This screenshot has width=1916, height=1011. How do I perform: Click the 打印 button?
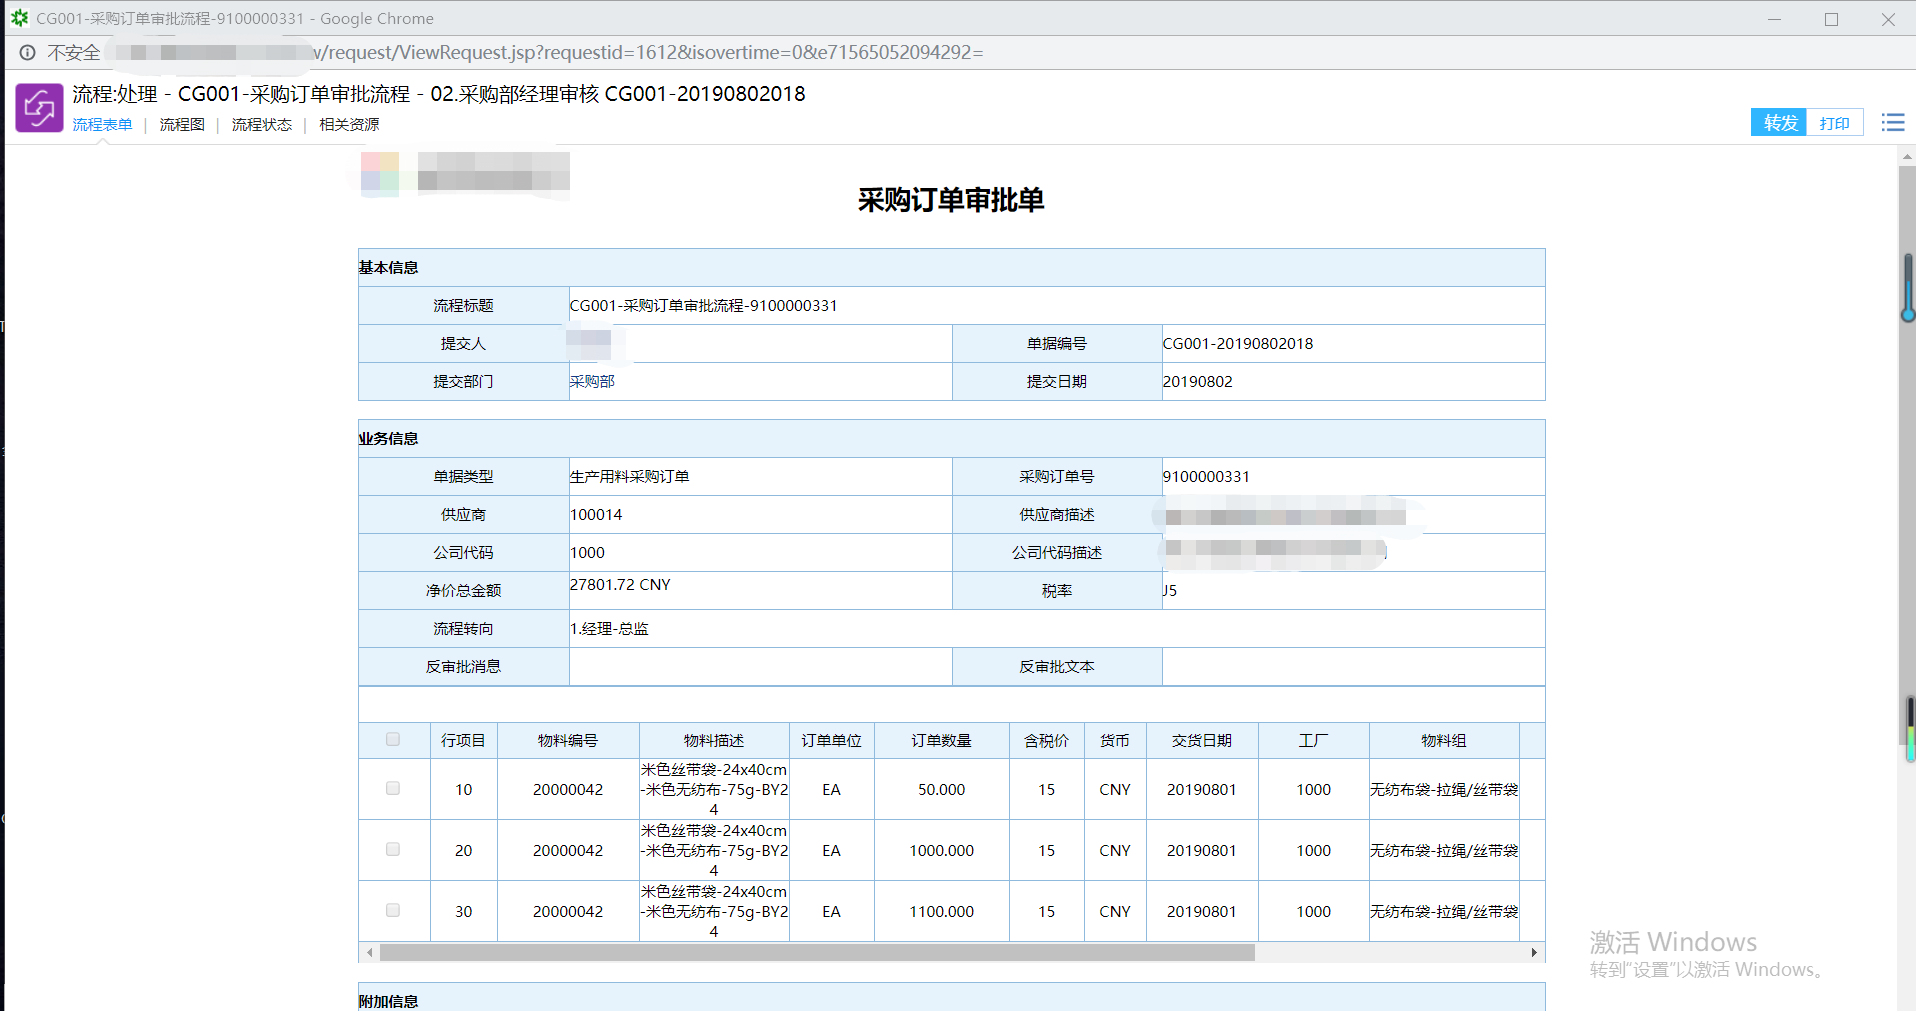pos(1835,121)
